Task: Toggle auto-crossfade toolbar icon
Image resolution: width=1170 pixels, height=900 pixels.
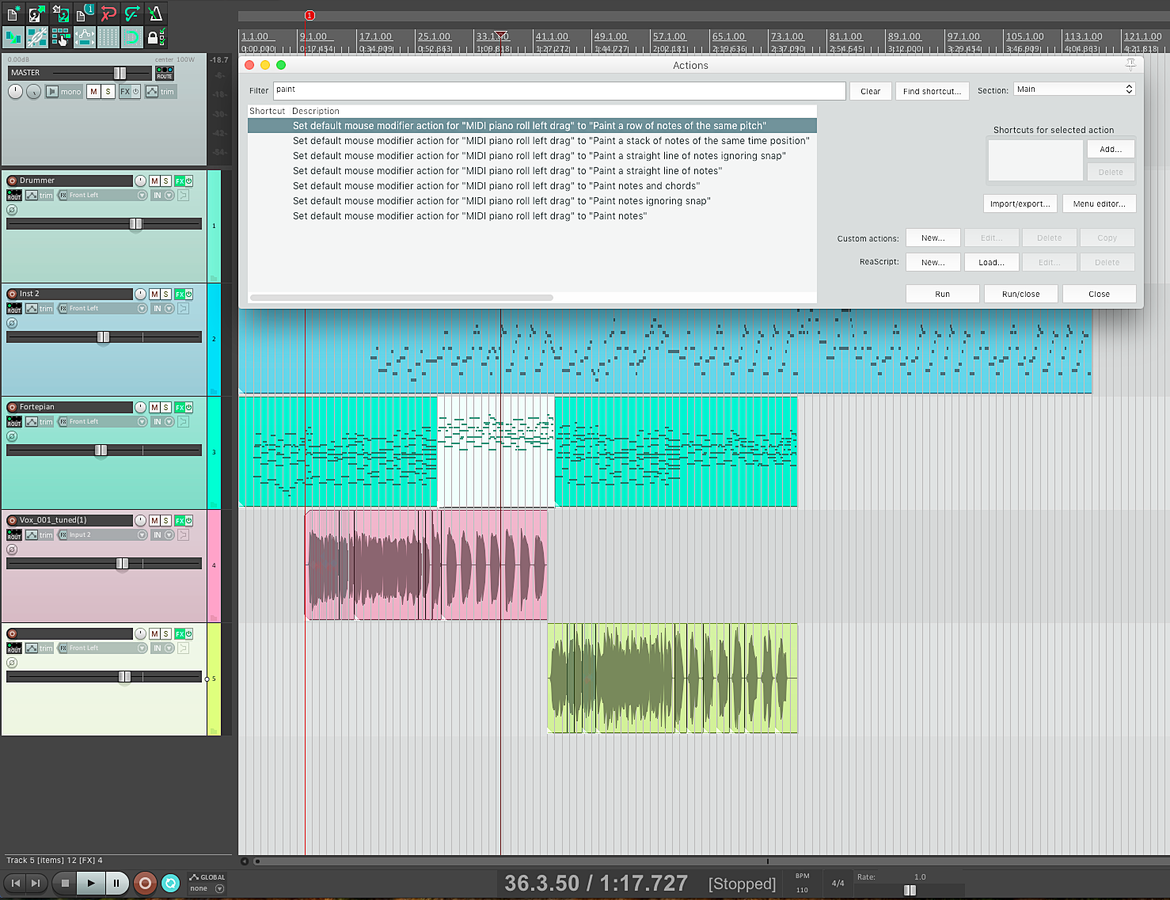Action: click(13, 37)
